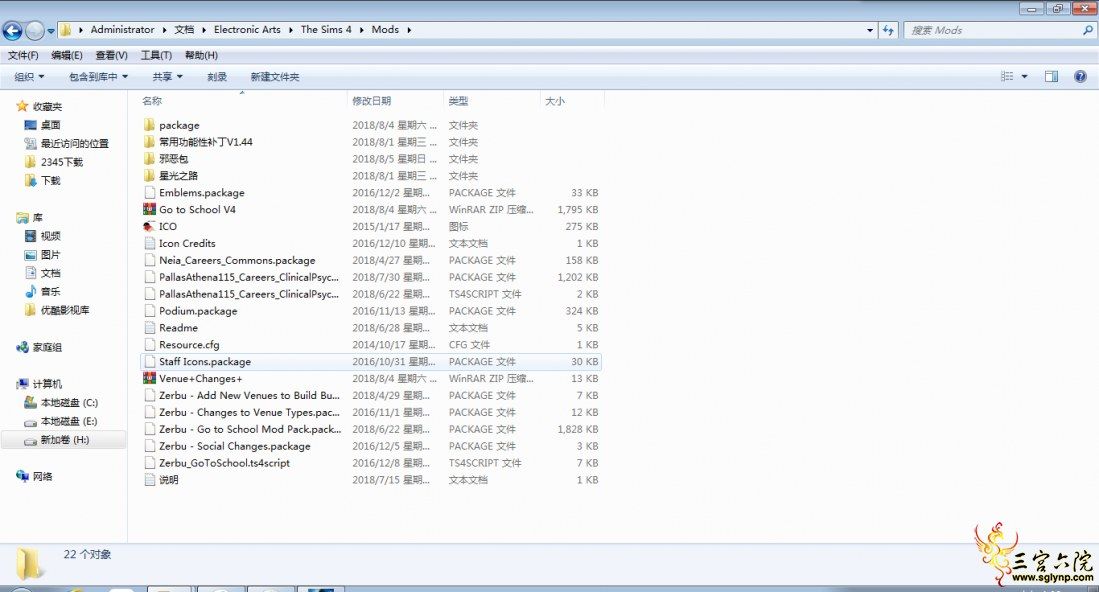1099x592 pixels.
Task: Sort by the 名称 column header
Action: pos(152,101)
